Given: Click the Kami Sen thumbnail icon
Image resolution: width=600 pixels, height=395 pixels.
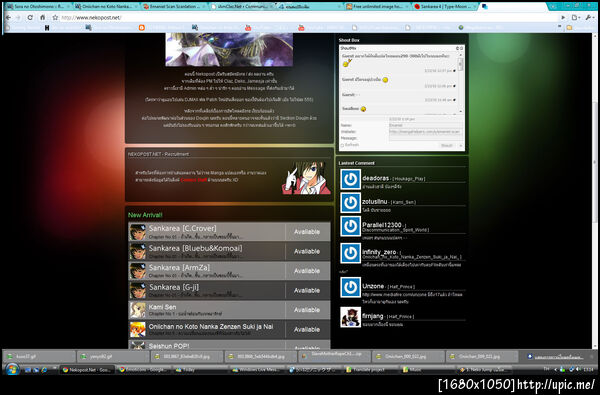Looking at the screenshot, I should point(137,310).
